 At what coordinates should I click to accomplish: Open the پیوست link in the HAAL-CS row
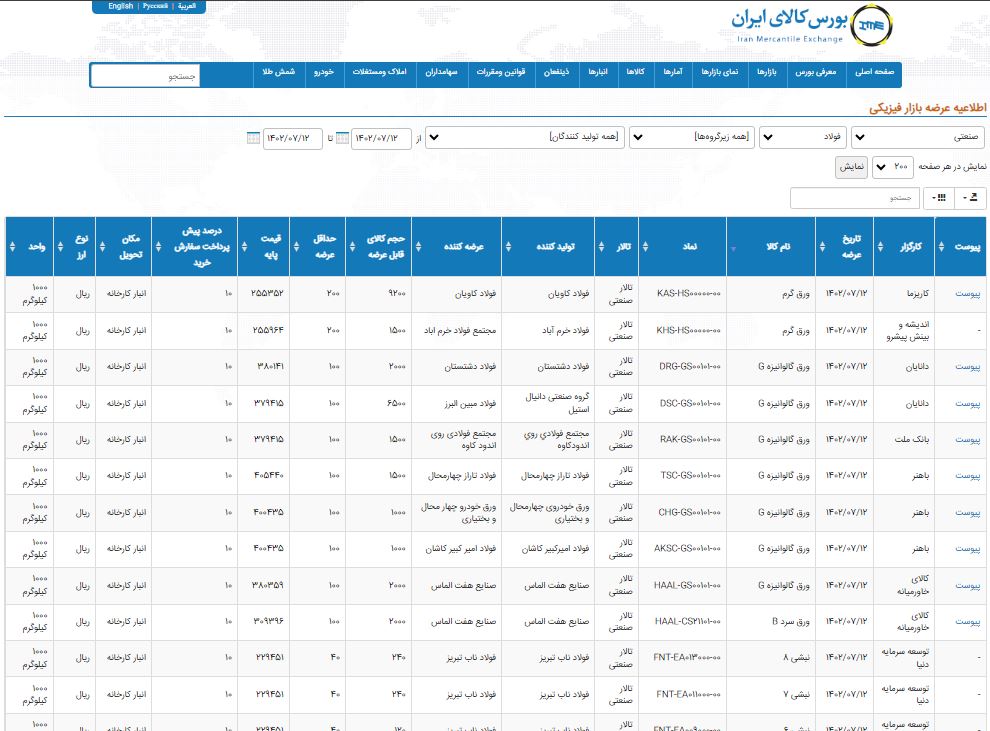point(967,622)
